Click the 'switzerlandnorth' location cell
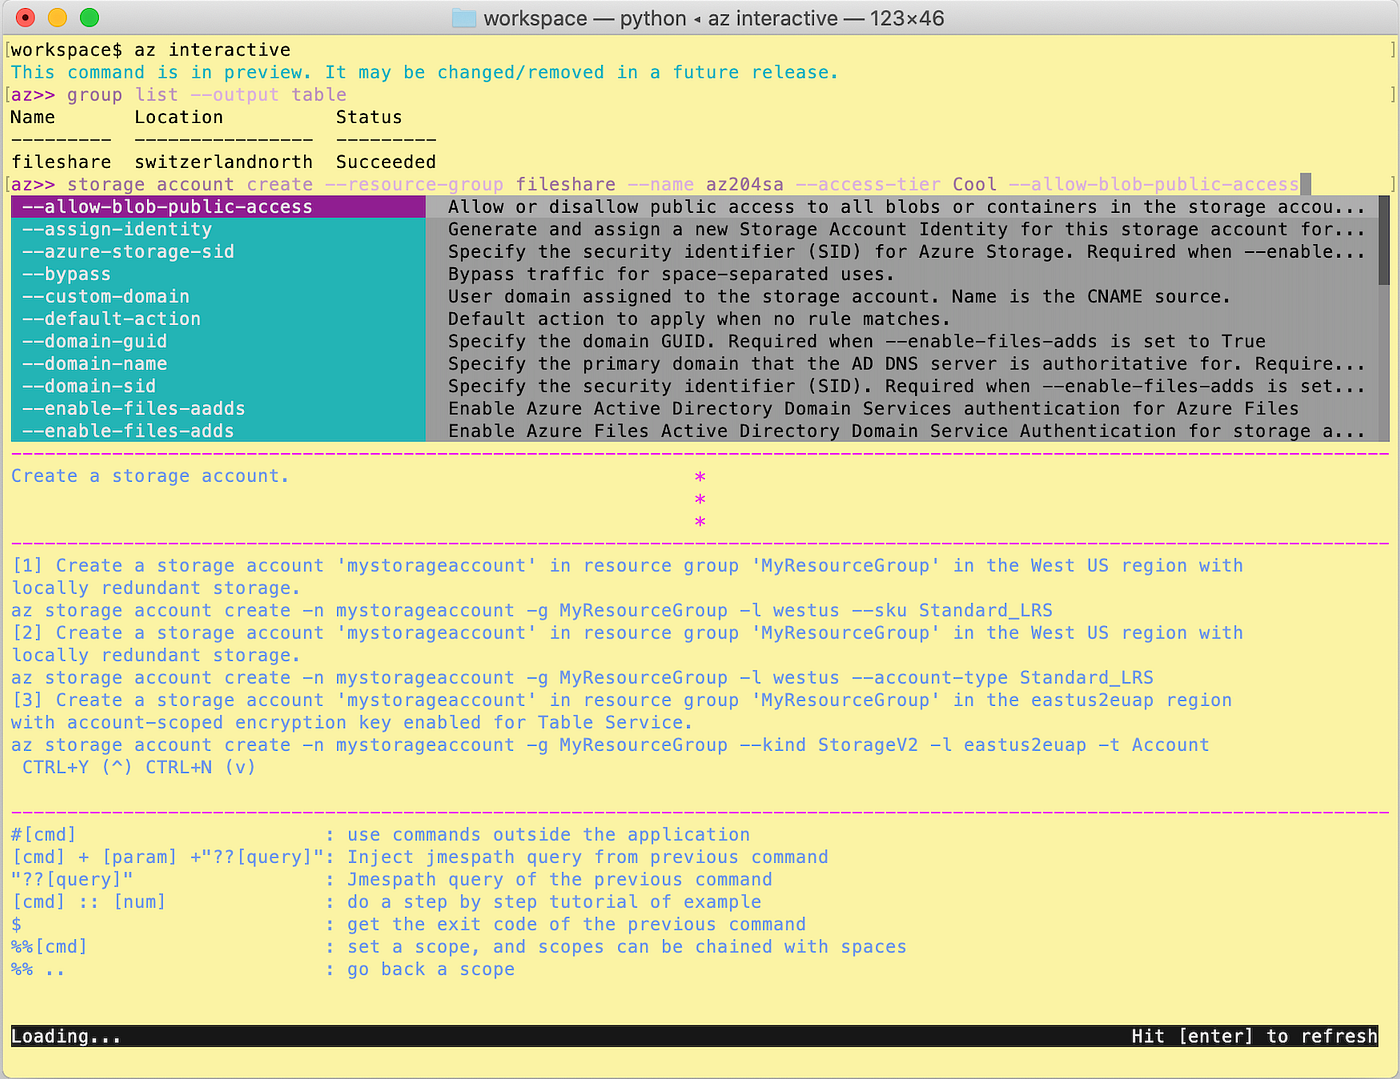Viewport: 1400px width, 1079px height. [x=224, y=162]
